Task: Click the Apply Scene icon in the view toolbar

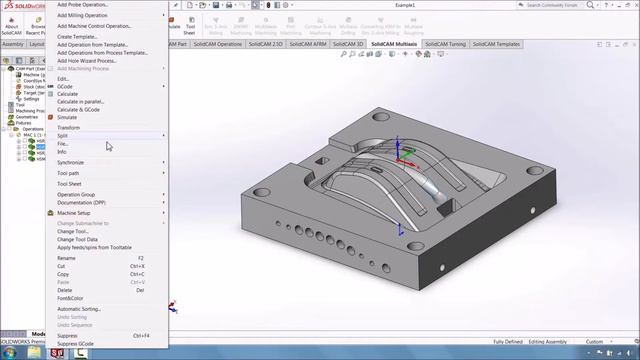Action: 427,54
